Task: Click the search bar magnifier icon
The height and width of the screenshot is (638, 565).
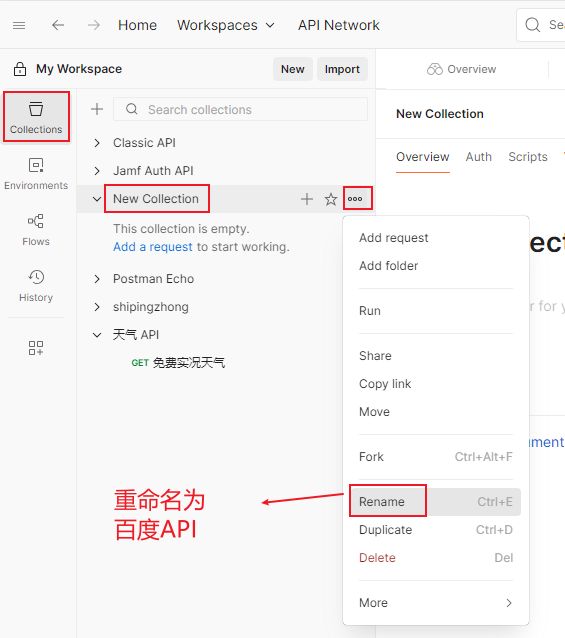Action: [532, 25]
